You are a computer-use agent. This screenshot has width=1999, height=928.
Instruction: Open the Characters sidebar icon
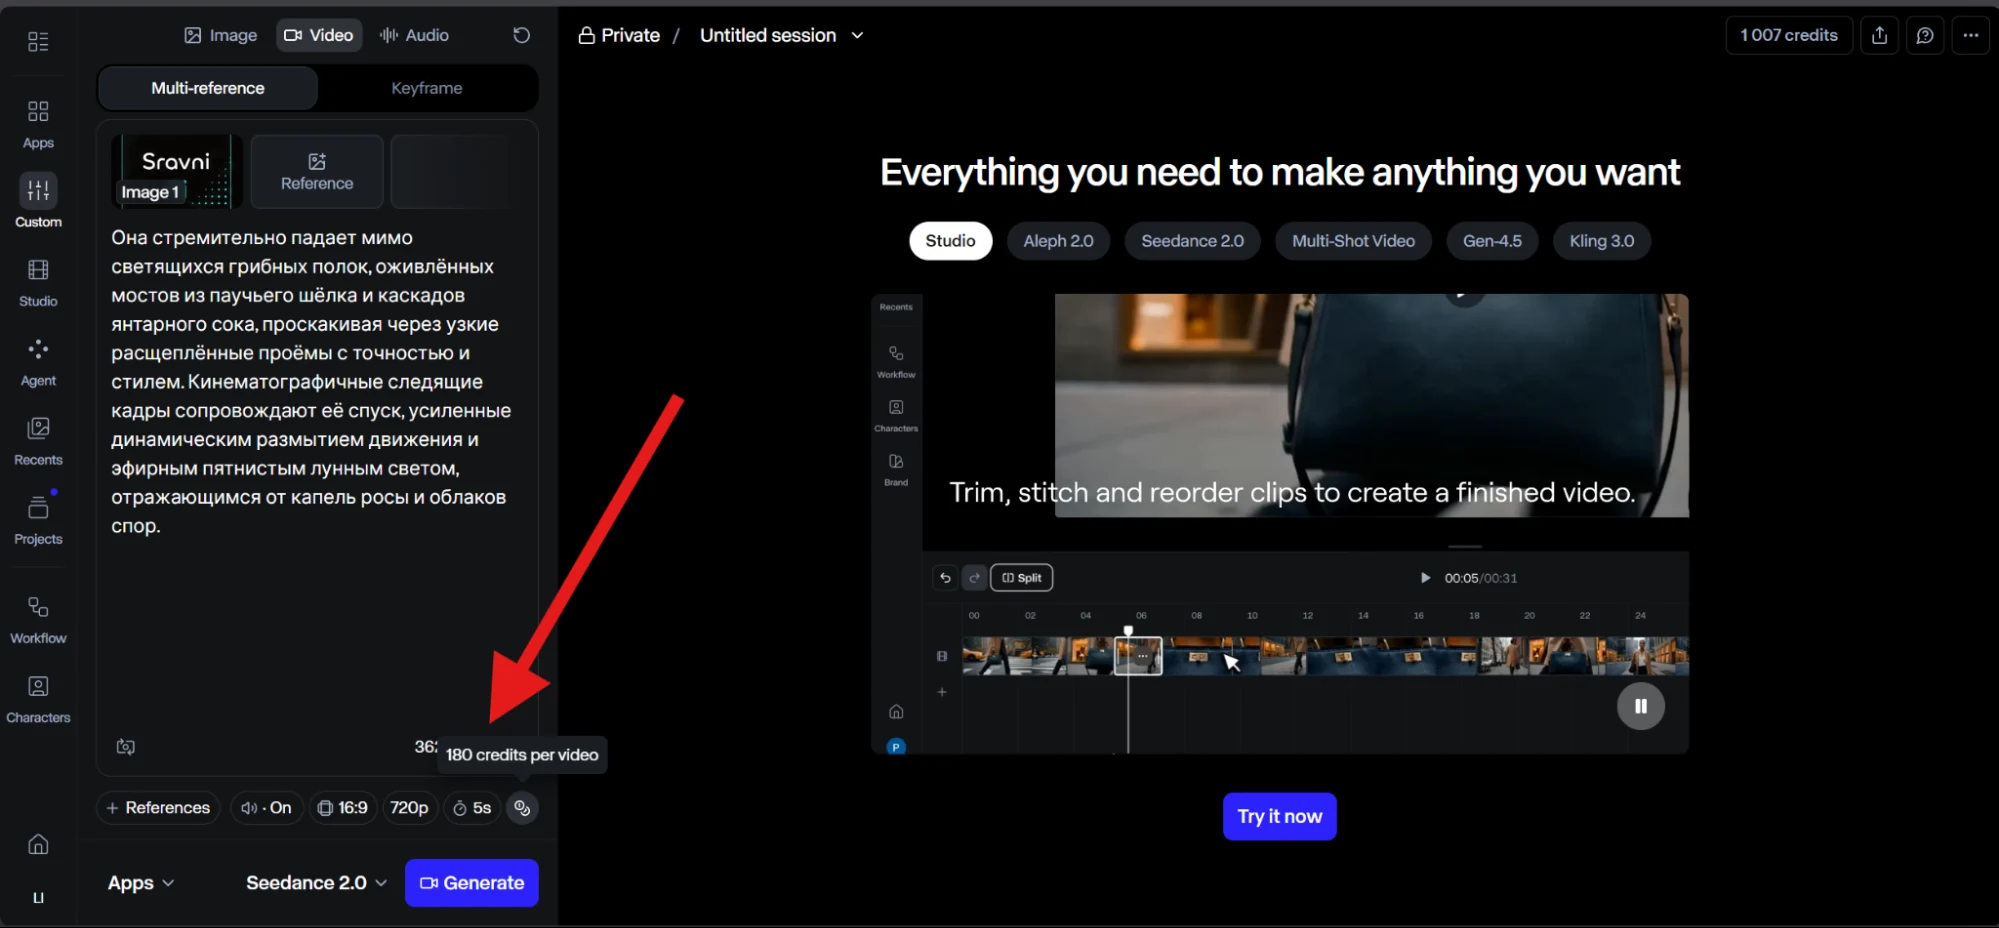coord(38,699)
